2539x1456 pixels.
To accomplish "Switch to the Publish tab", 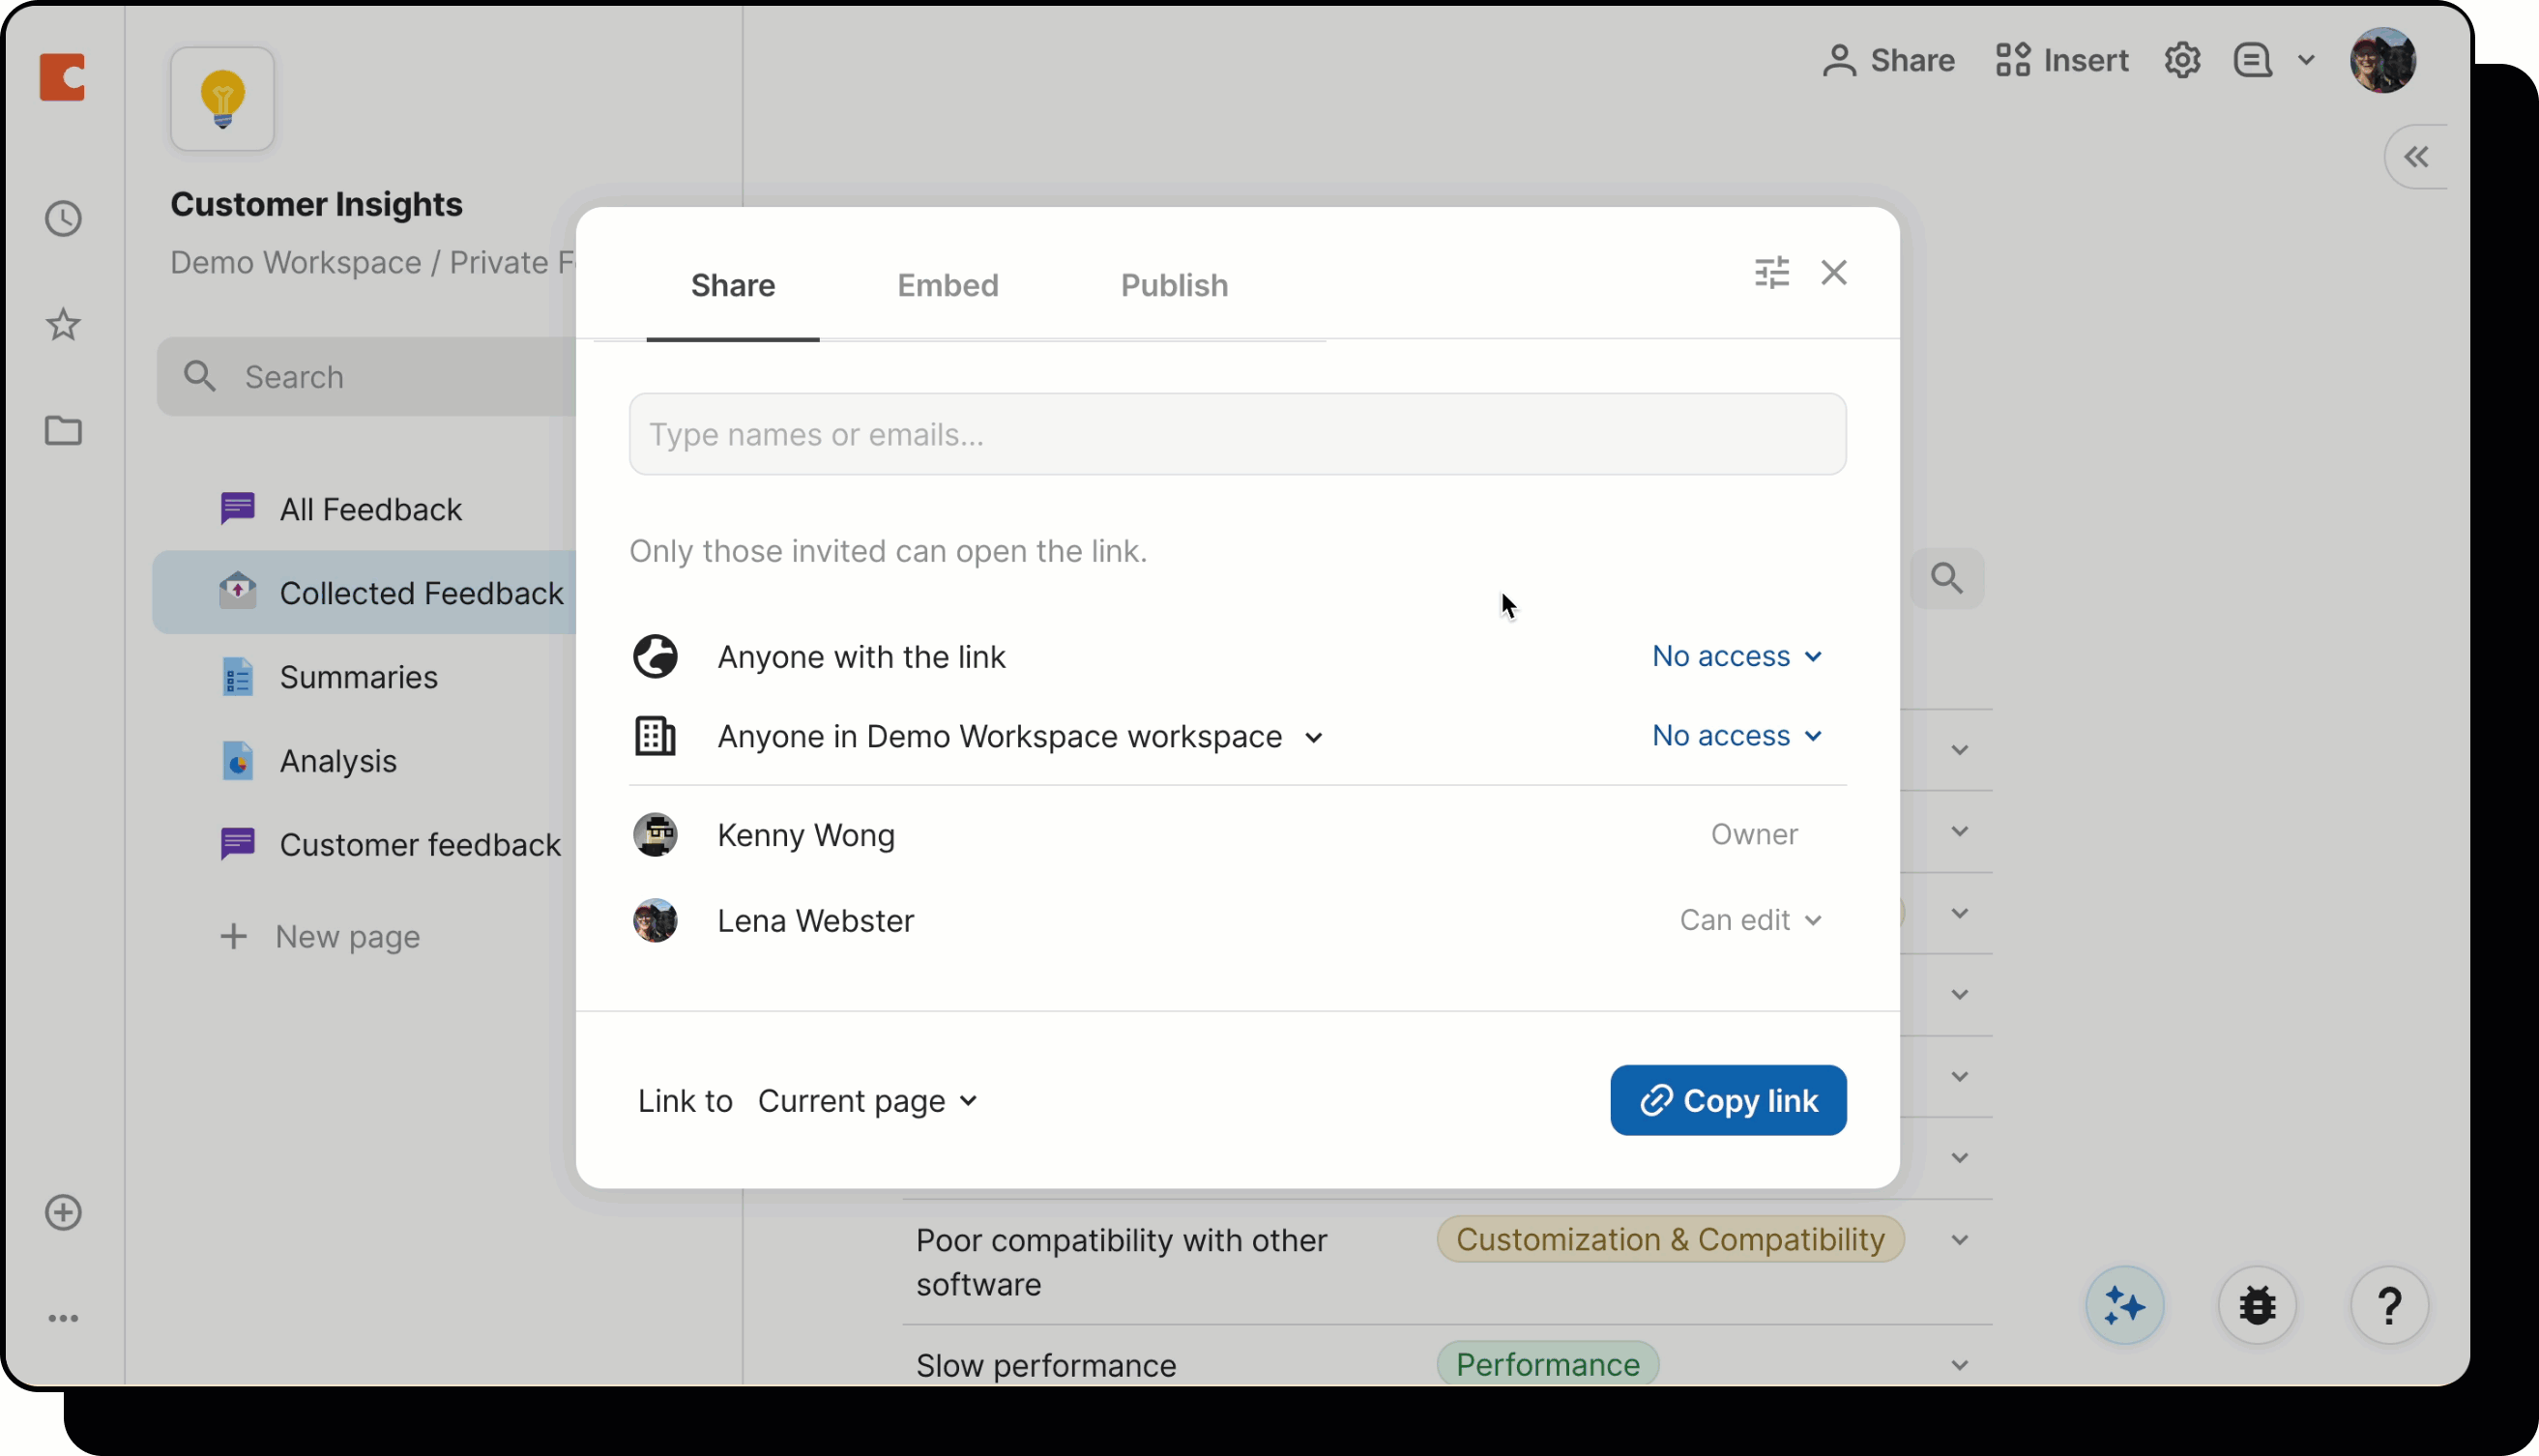I will 1173,285.
